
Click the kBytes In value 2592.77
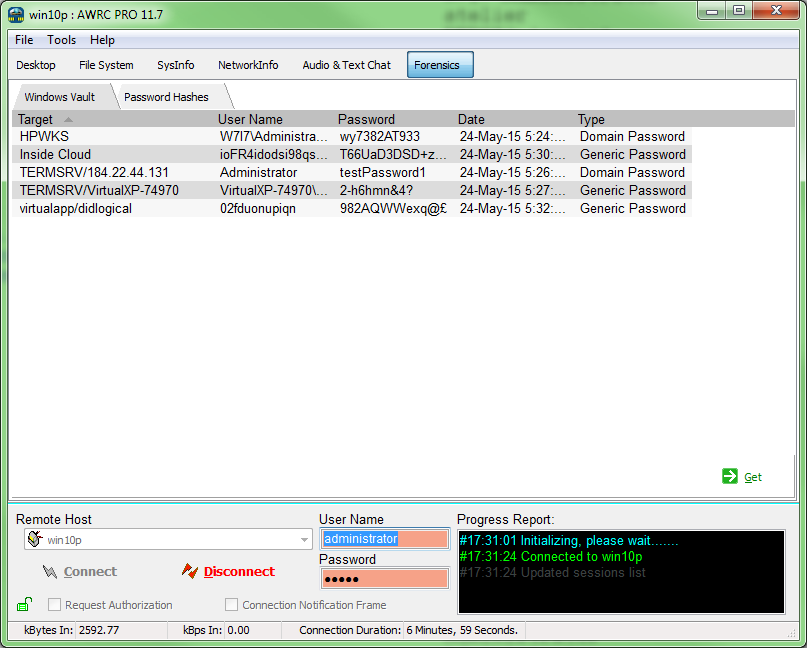[99, 630]
